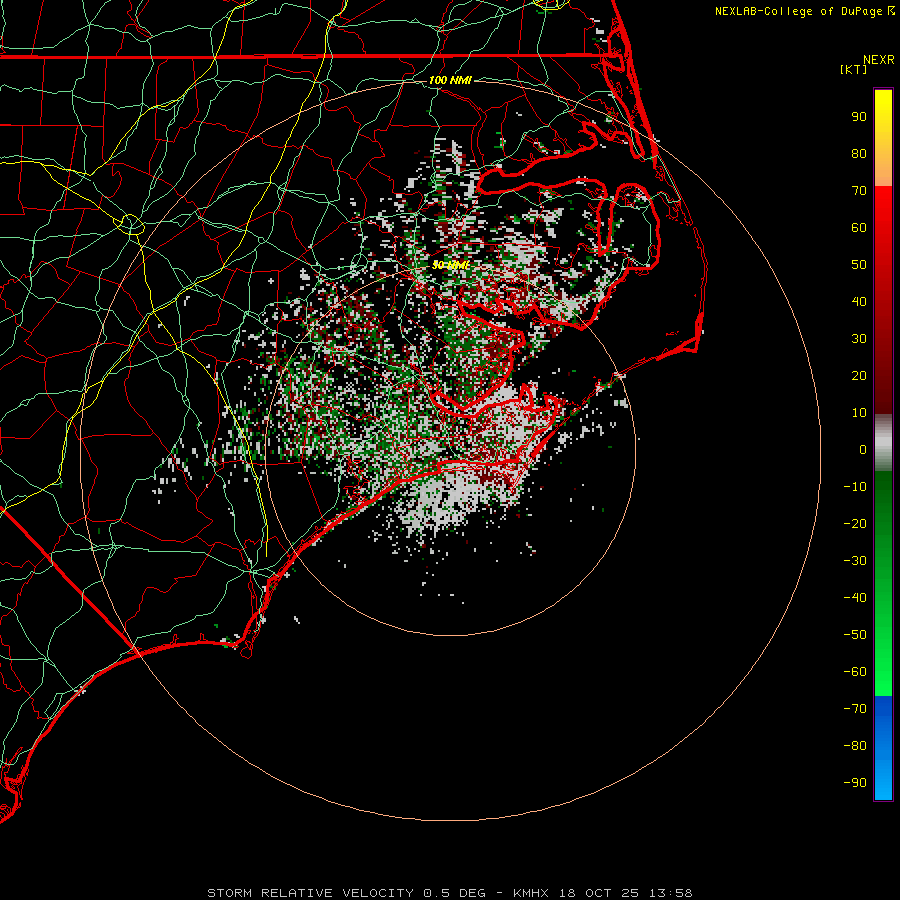Click the -20 value on velocity scale
This screenshot has width=900, height=900.
tap(855, 523)
